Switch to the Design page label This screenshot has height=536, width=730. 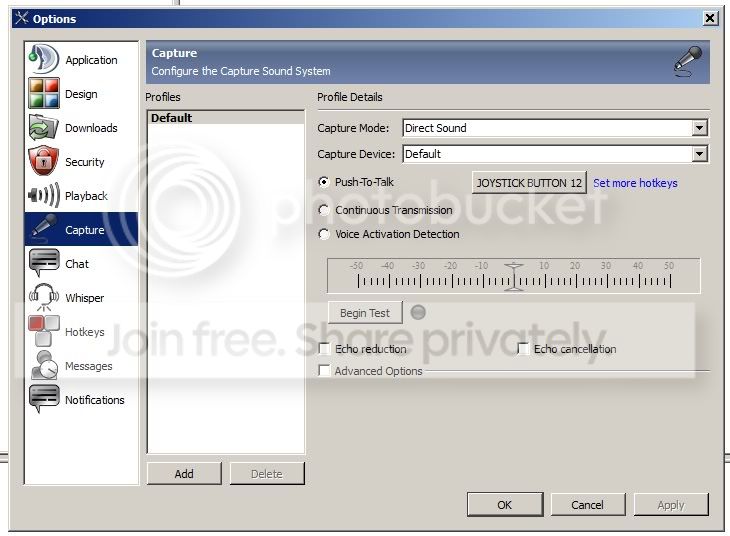click(81, 94)
